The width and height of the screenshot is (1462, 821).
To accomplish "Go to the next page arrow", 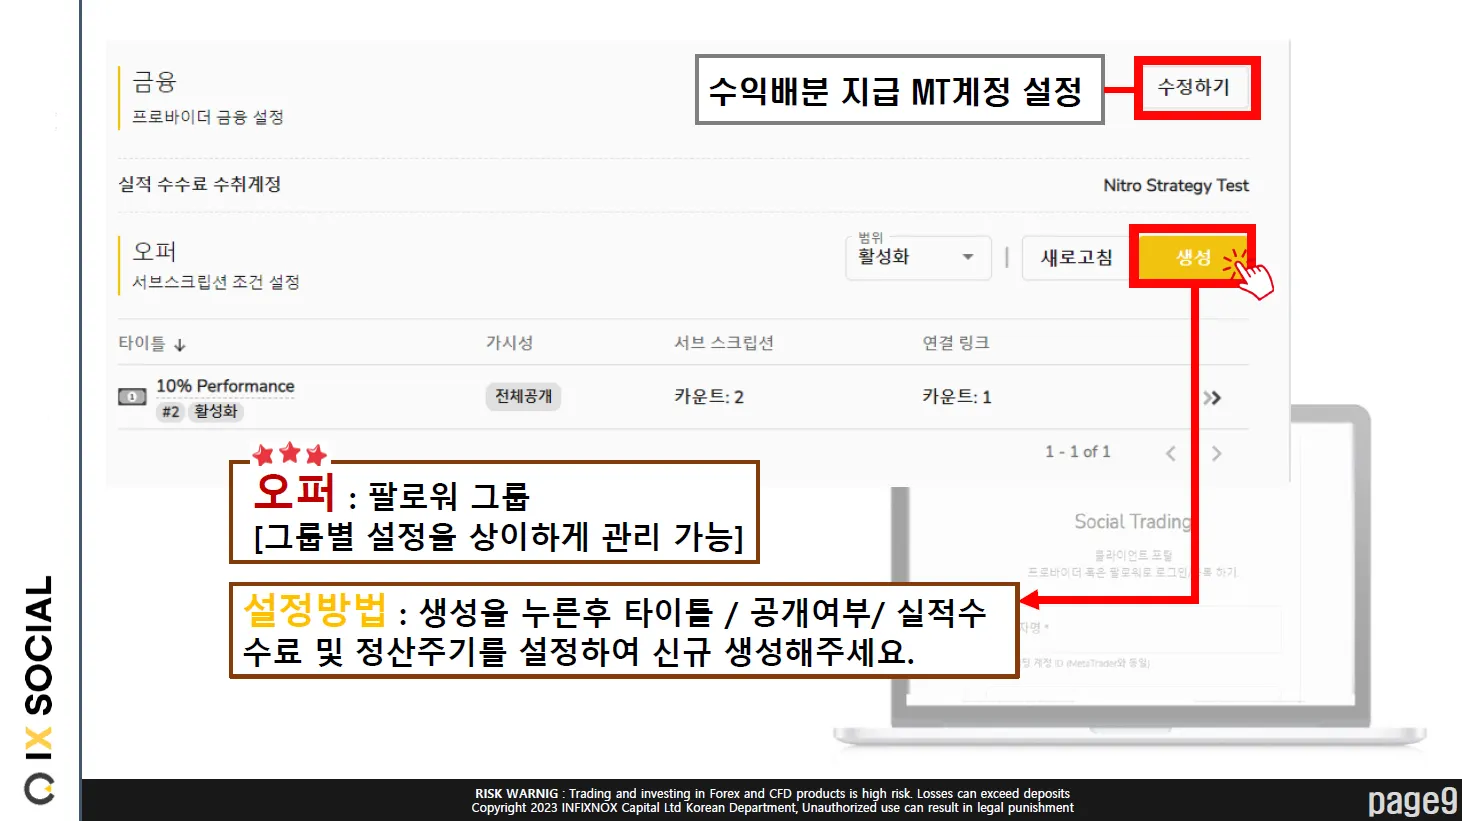I will click(x=1216, y=453).
